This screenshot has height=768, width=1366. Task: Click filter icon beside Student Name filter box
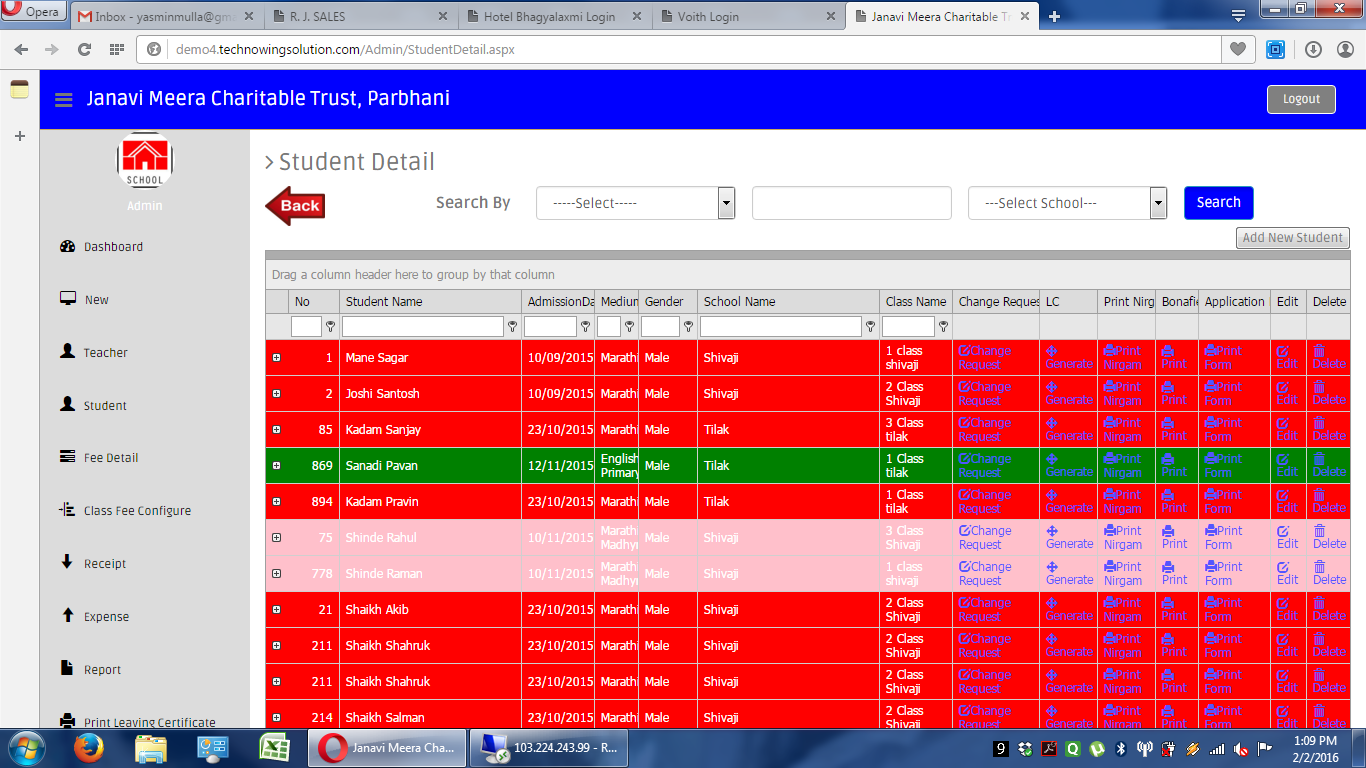512,326
